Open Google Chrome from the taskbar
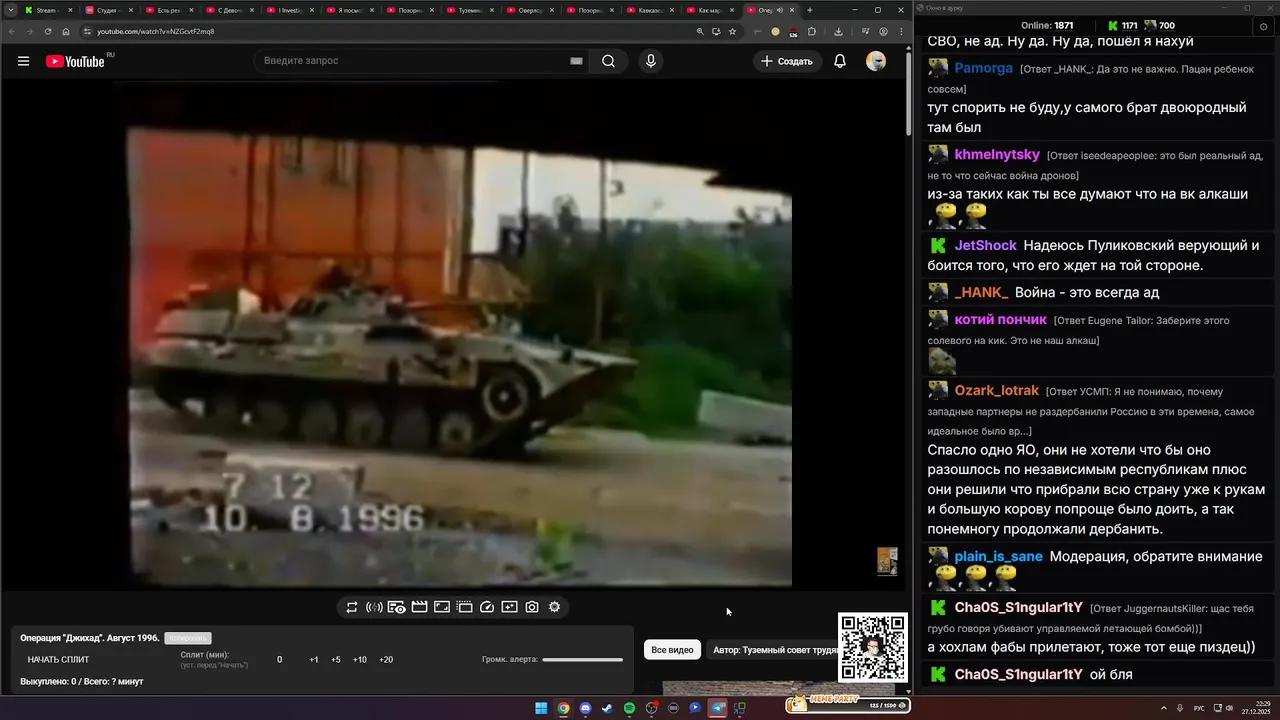The image size is (1280, 720). click(563, 709)
